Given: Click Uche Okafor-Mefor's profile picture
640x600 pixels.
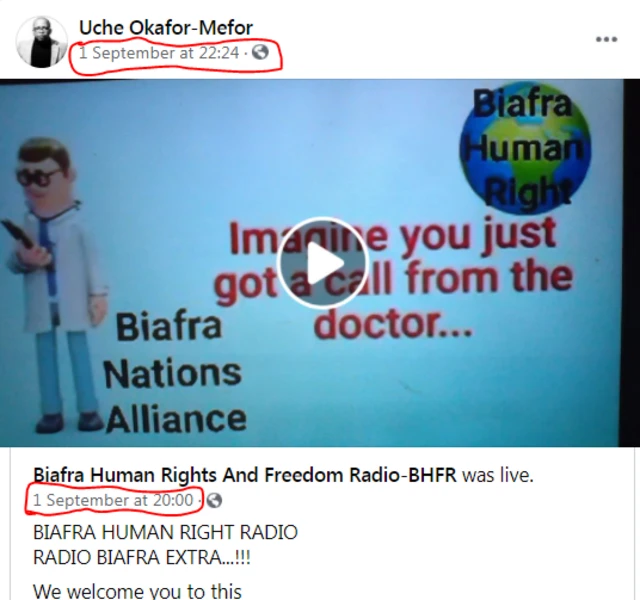Looking at the screenshot, I should click(42, 42).
